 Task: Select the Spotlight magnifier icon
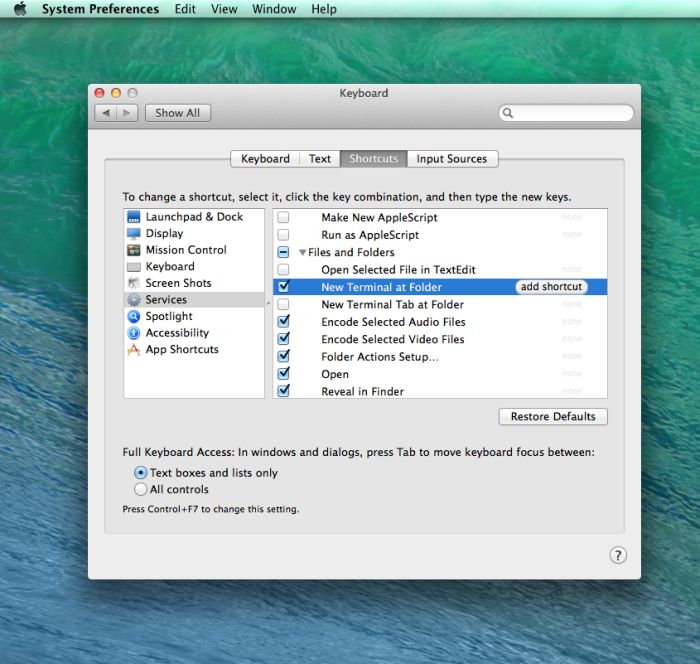133,316
